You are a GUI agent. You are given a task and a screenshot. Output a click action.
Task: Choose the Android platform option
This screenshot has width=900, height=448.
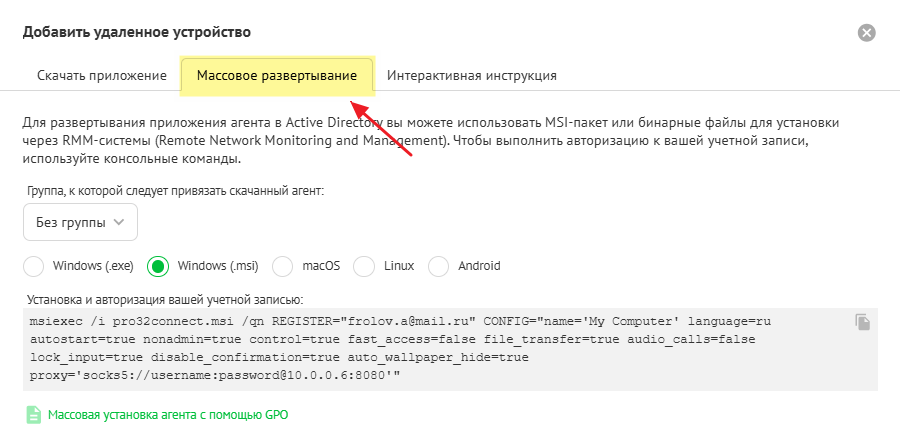[x=439, y=266]
